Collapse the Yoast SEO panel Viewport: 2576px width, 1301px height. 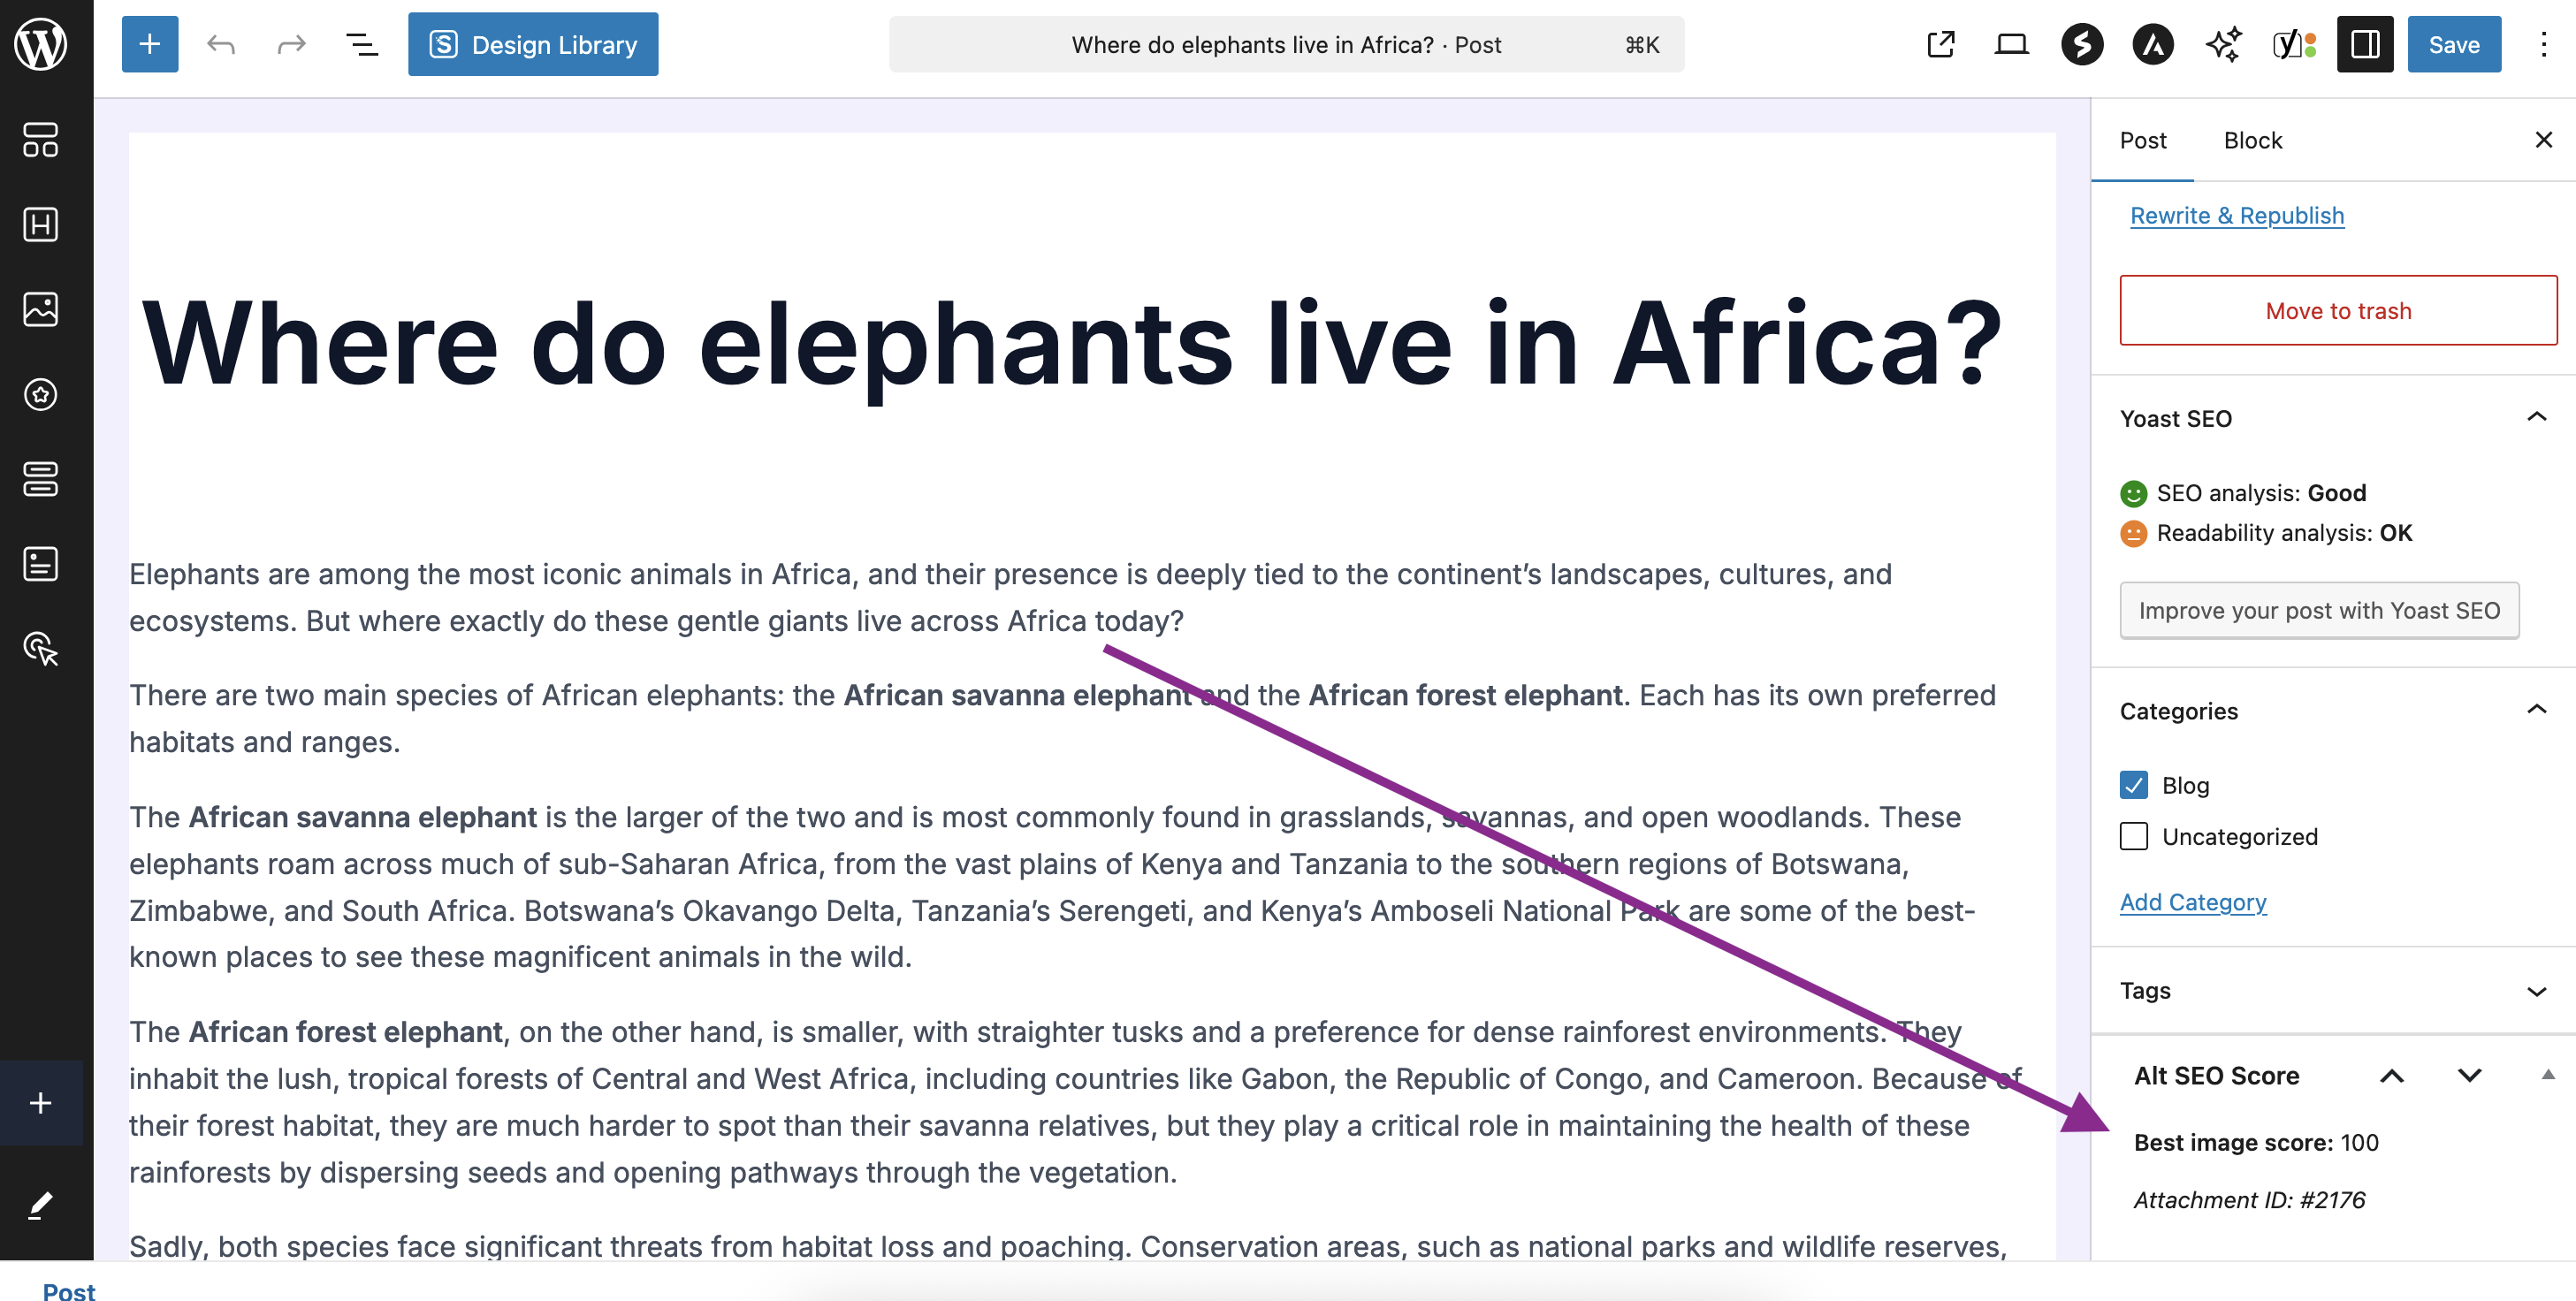[2536, 417]
